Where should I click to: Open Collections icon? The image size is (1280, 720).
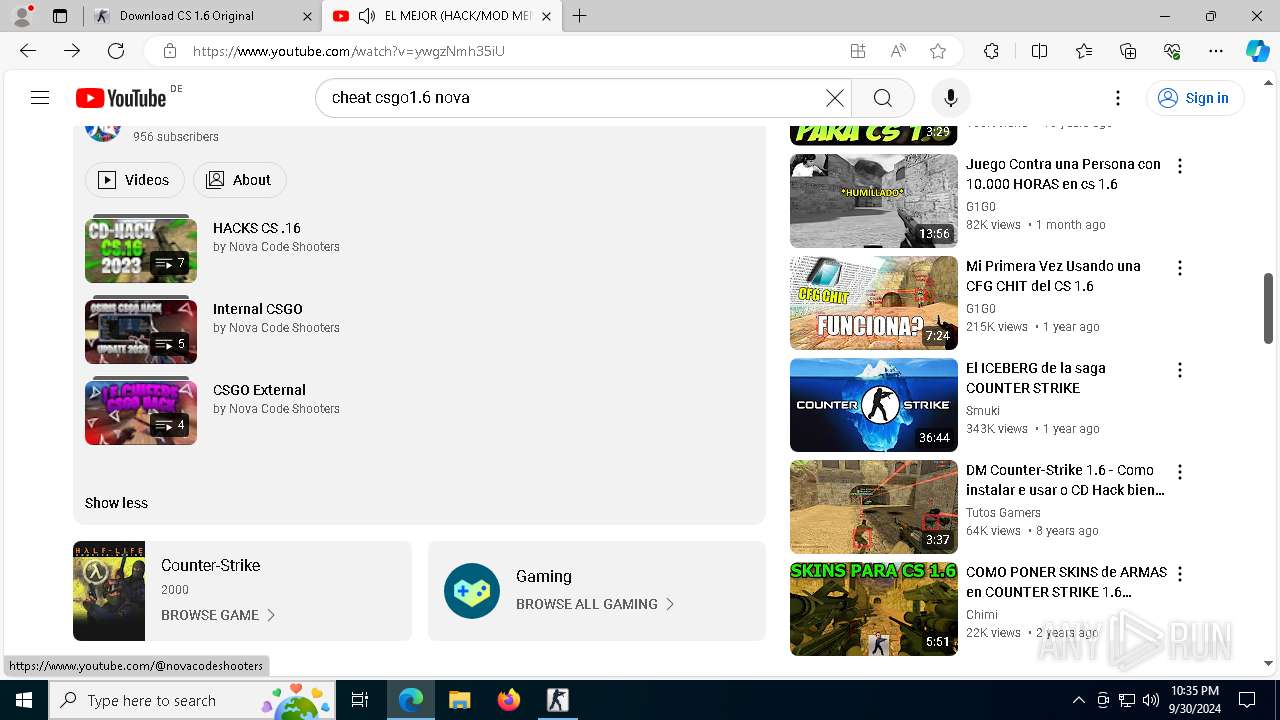click(1128, 51)
